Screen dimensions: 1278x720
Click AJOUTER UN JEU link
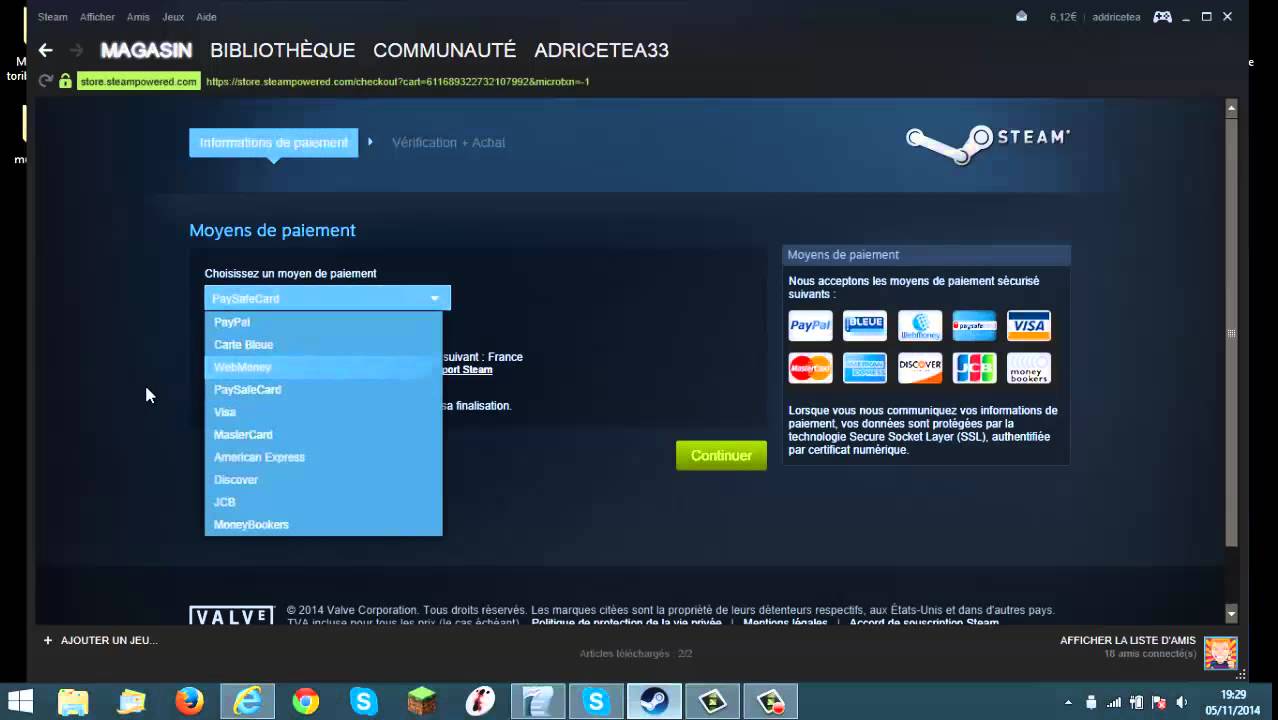109,640
